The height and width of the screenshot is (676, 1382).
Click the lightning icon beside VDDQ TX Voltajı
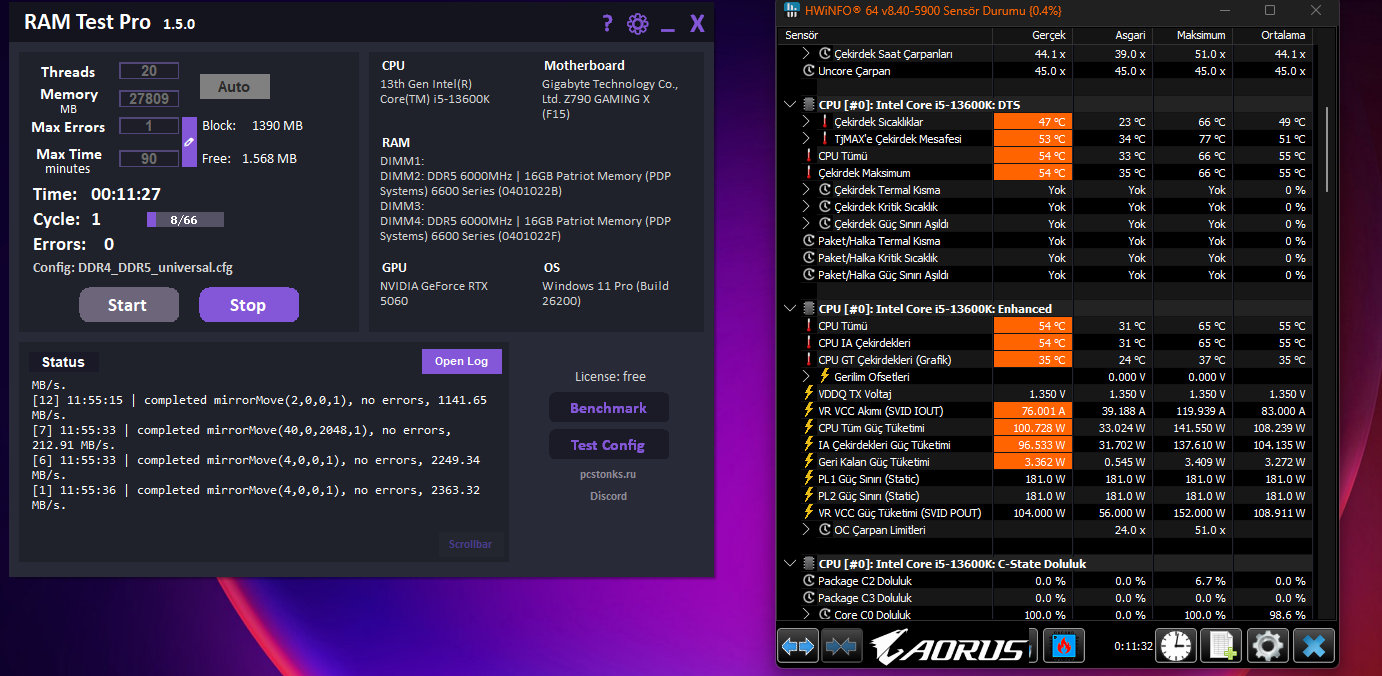pyautogui.click(x=809, y=394)
